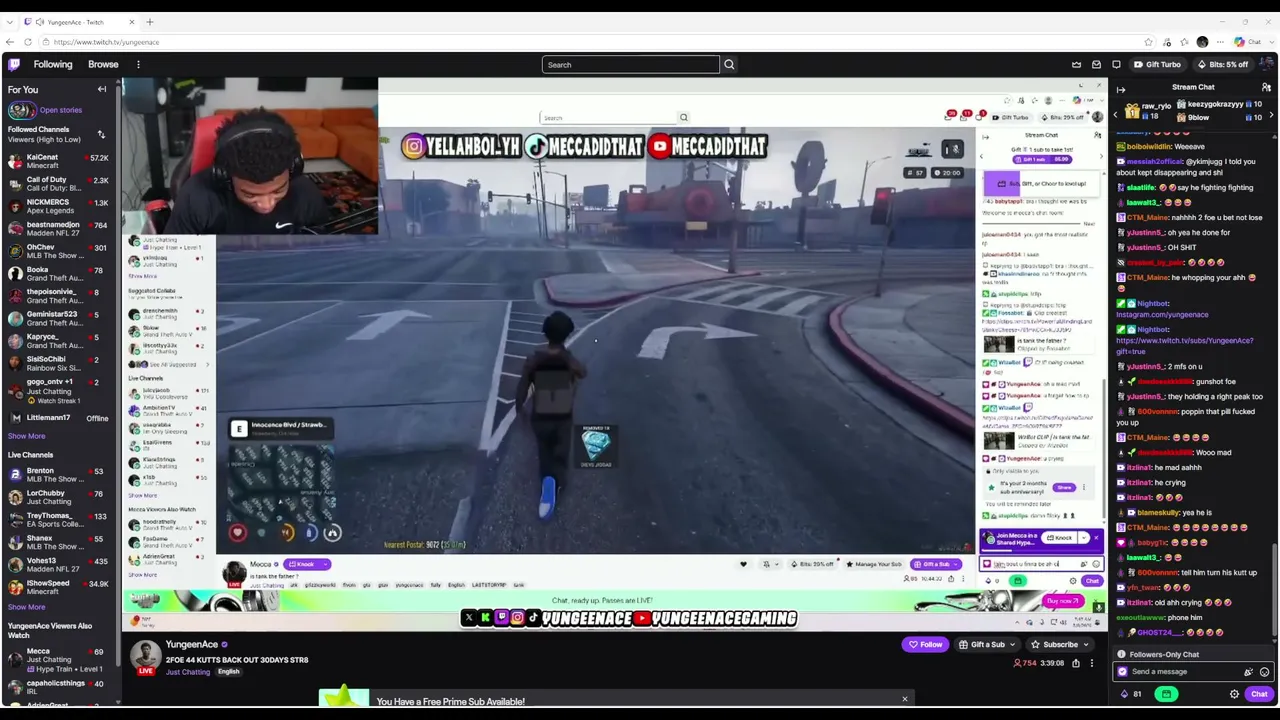Collapse the Stream Chat panel

1120,88
